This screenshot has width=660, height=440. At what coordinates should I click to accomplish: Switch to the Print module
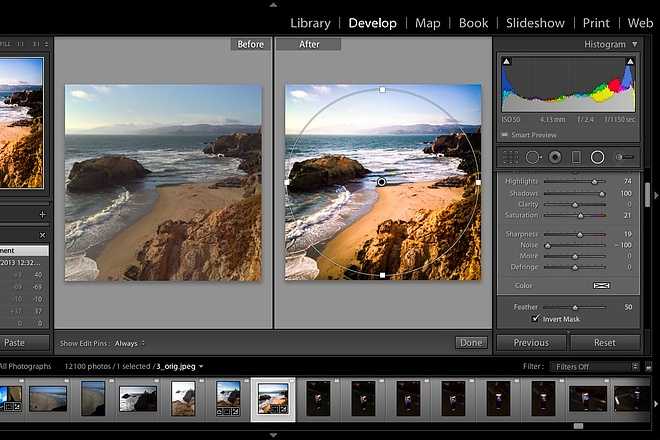tap(596, 23)
